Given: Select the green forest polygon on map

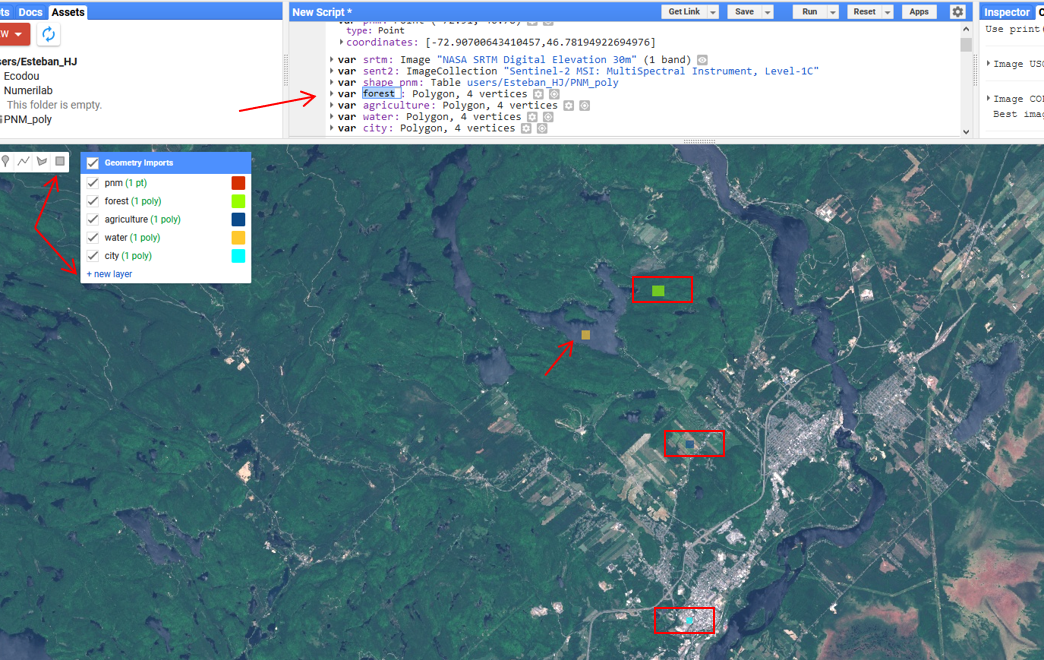Looking at the screenshot, I should coord(658,290).
